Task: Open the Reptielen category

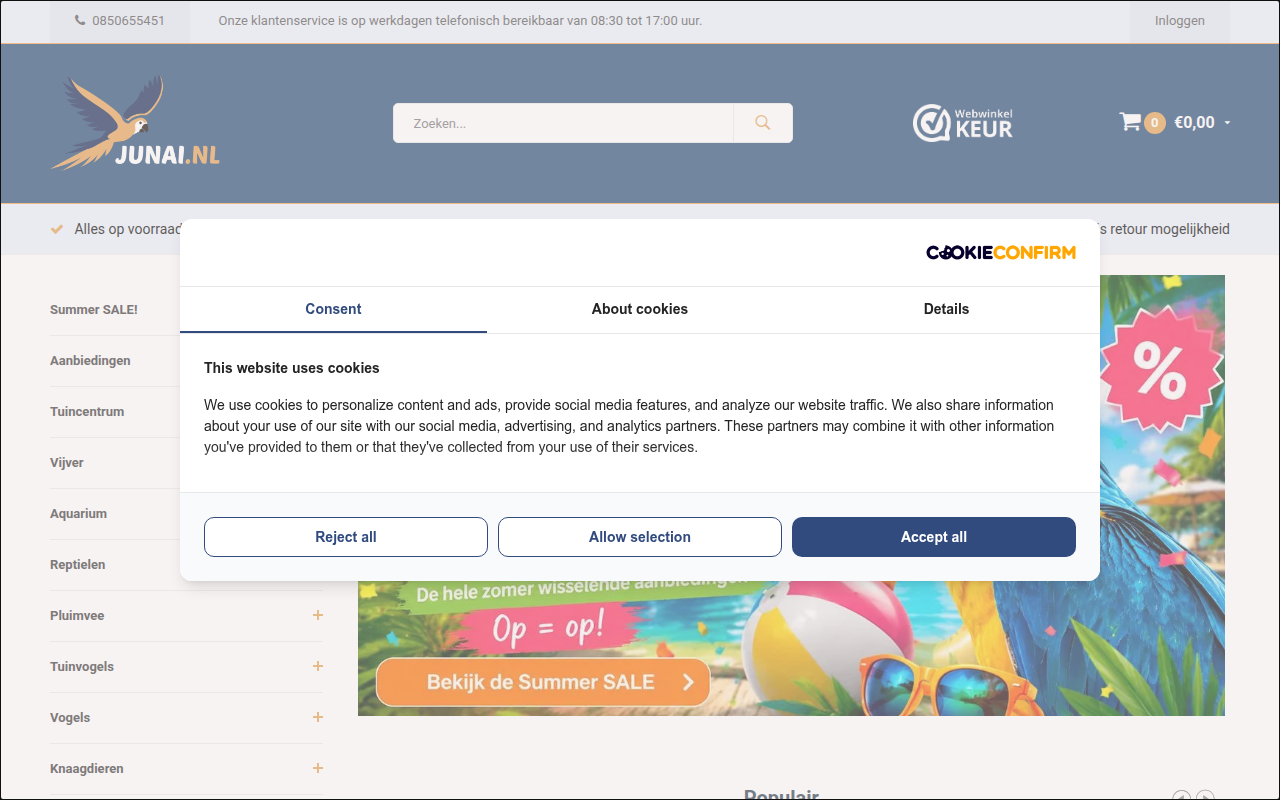Action: pyautogui.click(x=77, y=565)
